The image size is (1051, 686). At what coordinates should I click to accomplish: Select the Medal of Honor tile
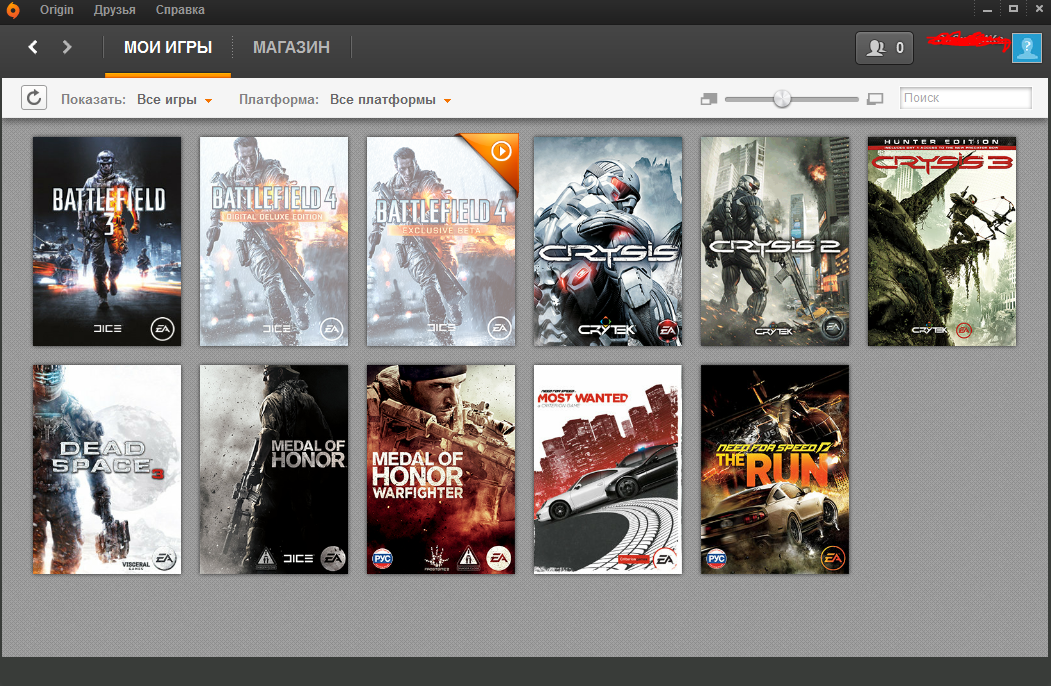point(274,469)
